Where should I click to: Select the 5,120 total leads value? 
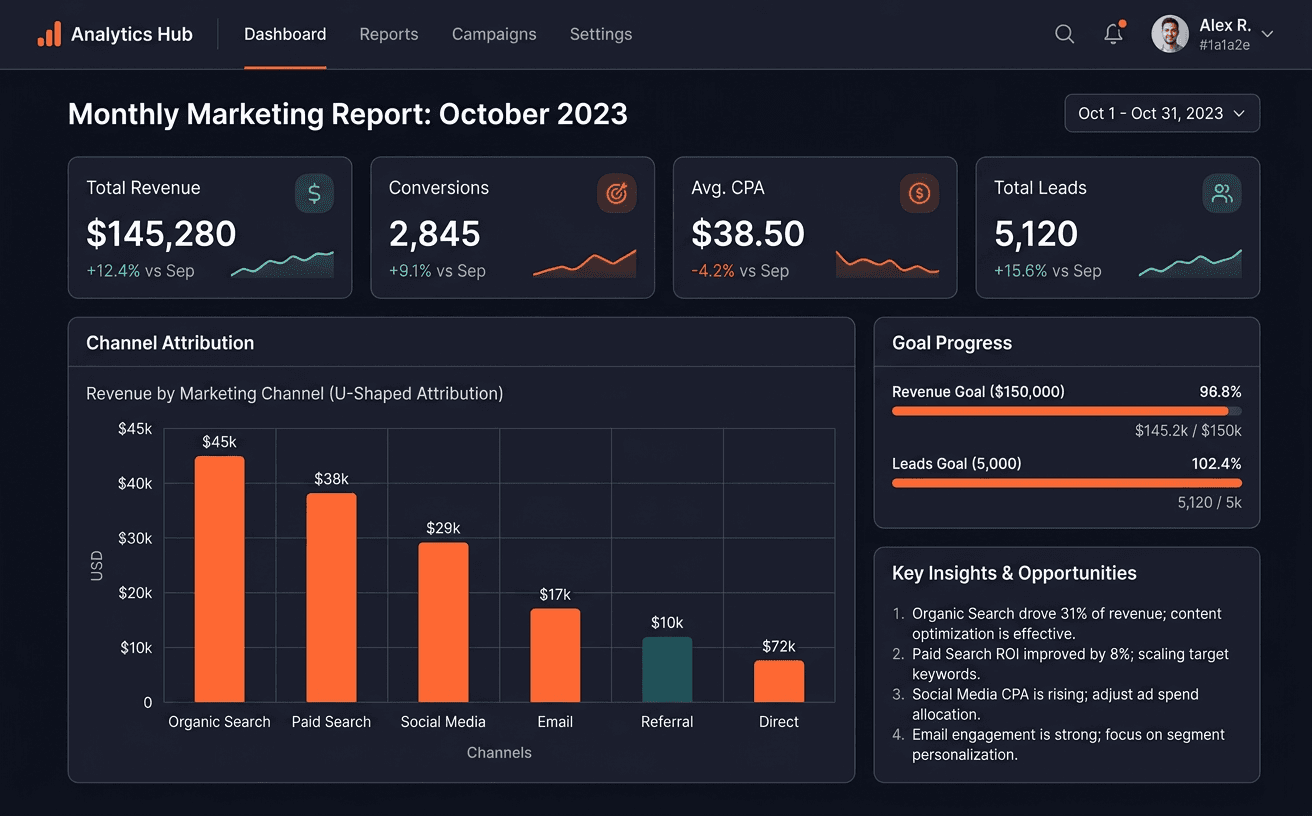(1036, 233)
